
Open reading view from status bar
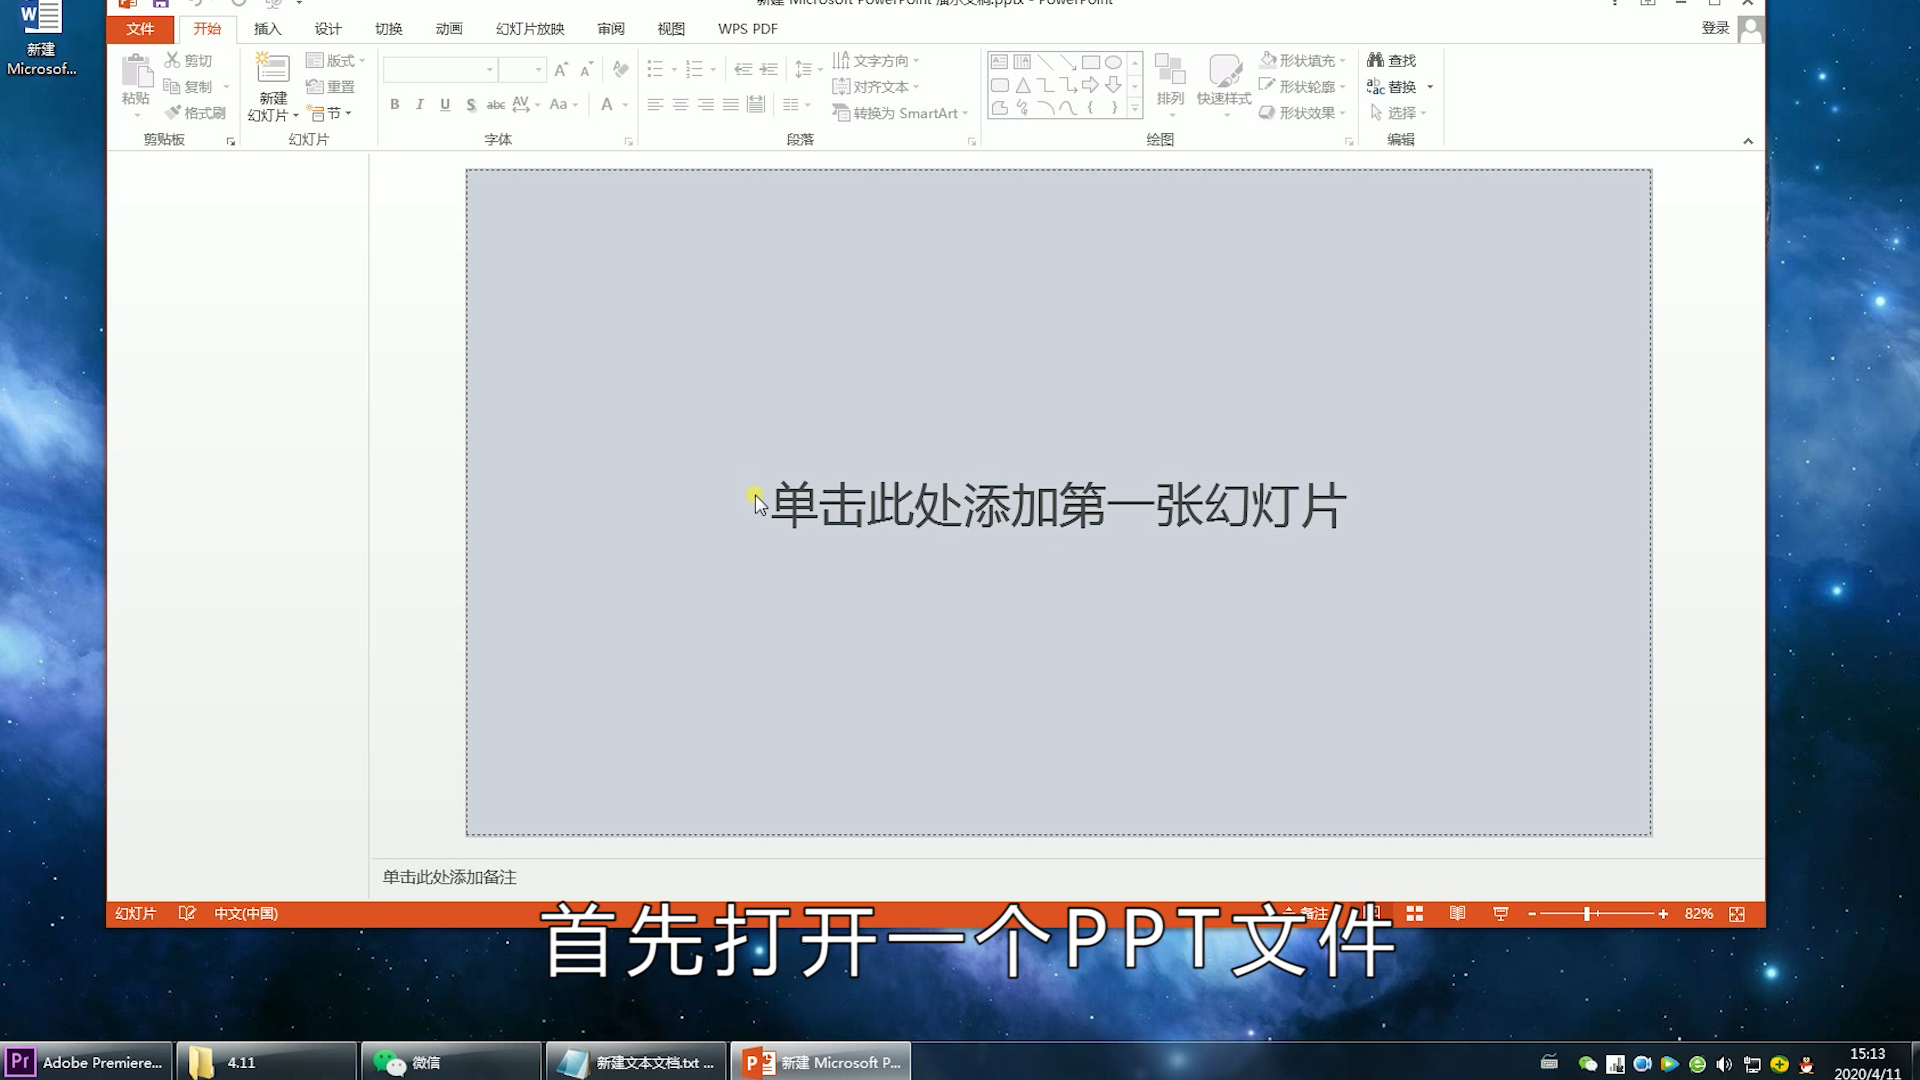[x=1457, y=914]
